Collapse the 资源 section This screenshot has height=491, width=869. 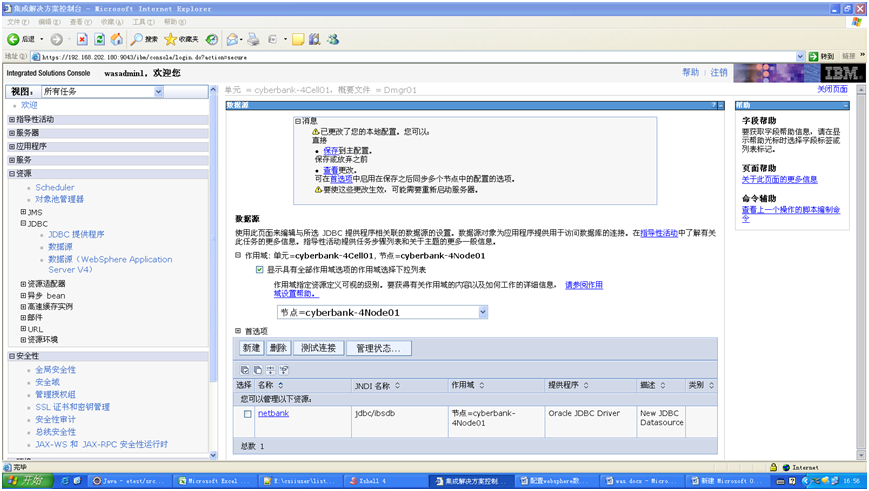[12, 173]
